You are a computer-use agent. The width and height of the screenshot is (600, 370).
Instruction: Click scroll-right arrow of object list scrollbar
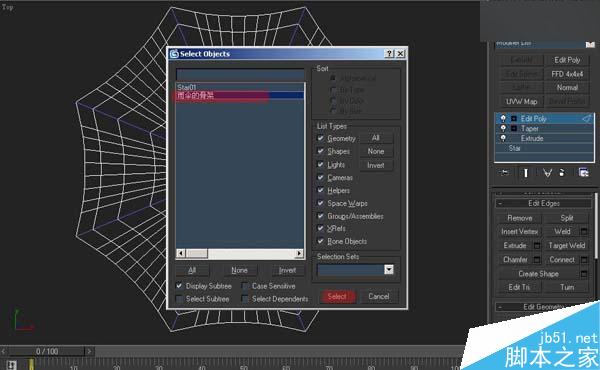(x=299, y=253)
